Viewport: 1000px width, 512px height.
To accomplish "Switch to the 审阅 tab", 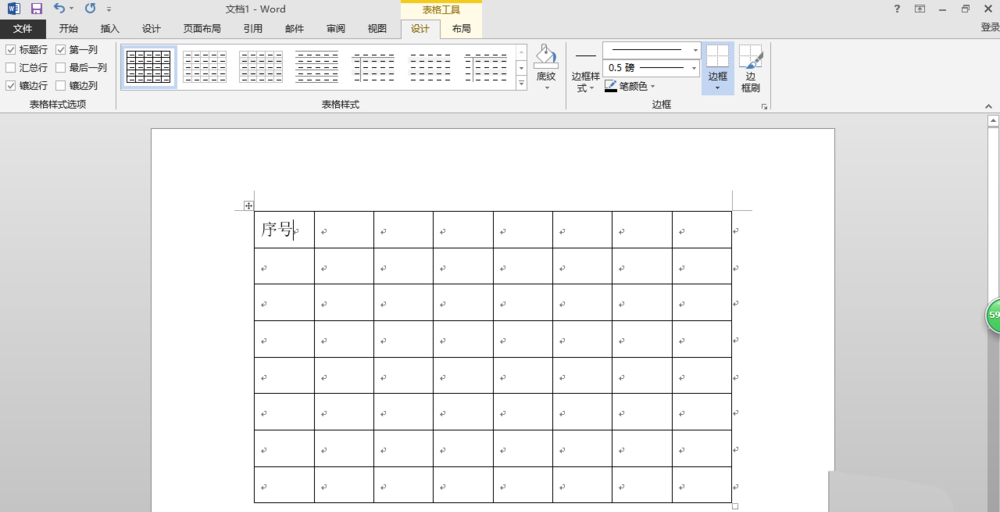I will click(x=335, y=29).
